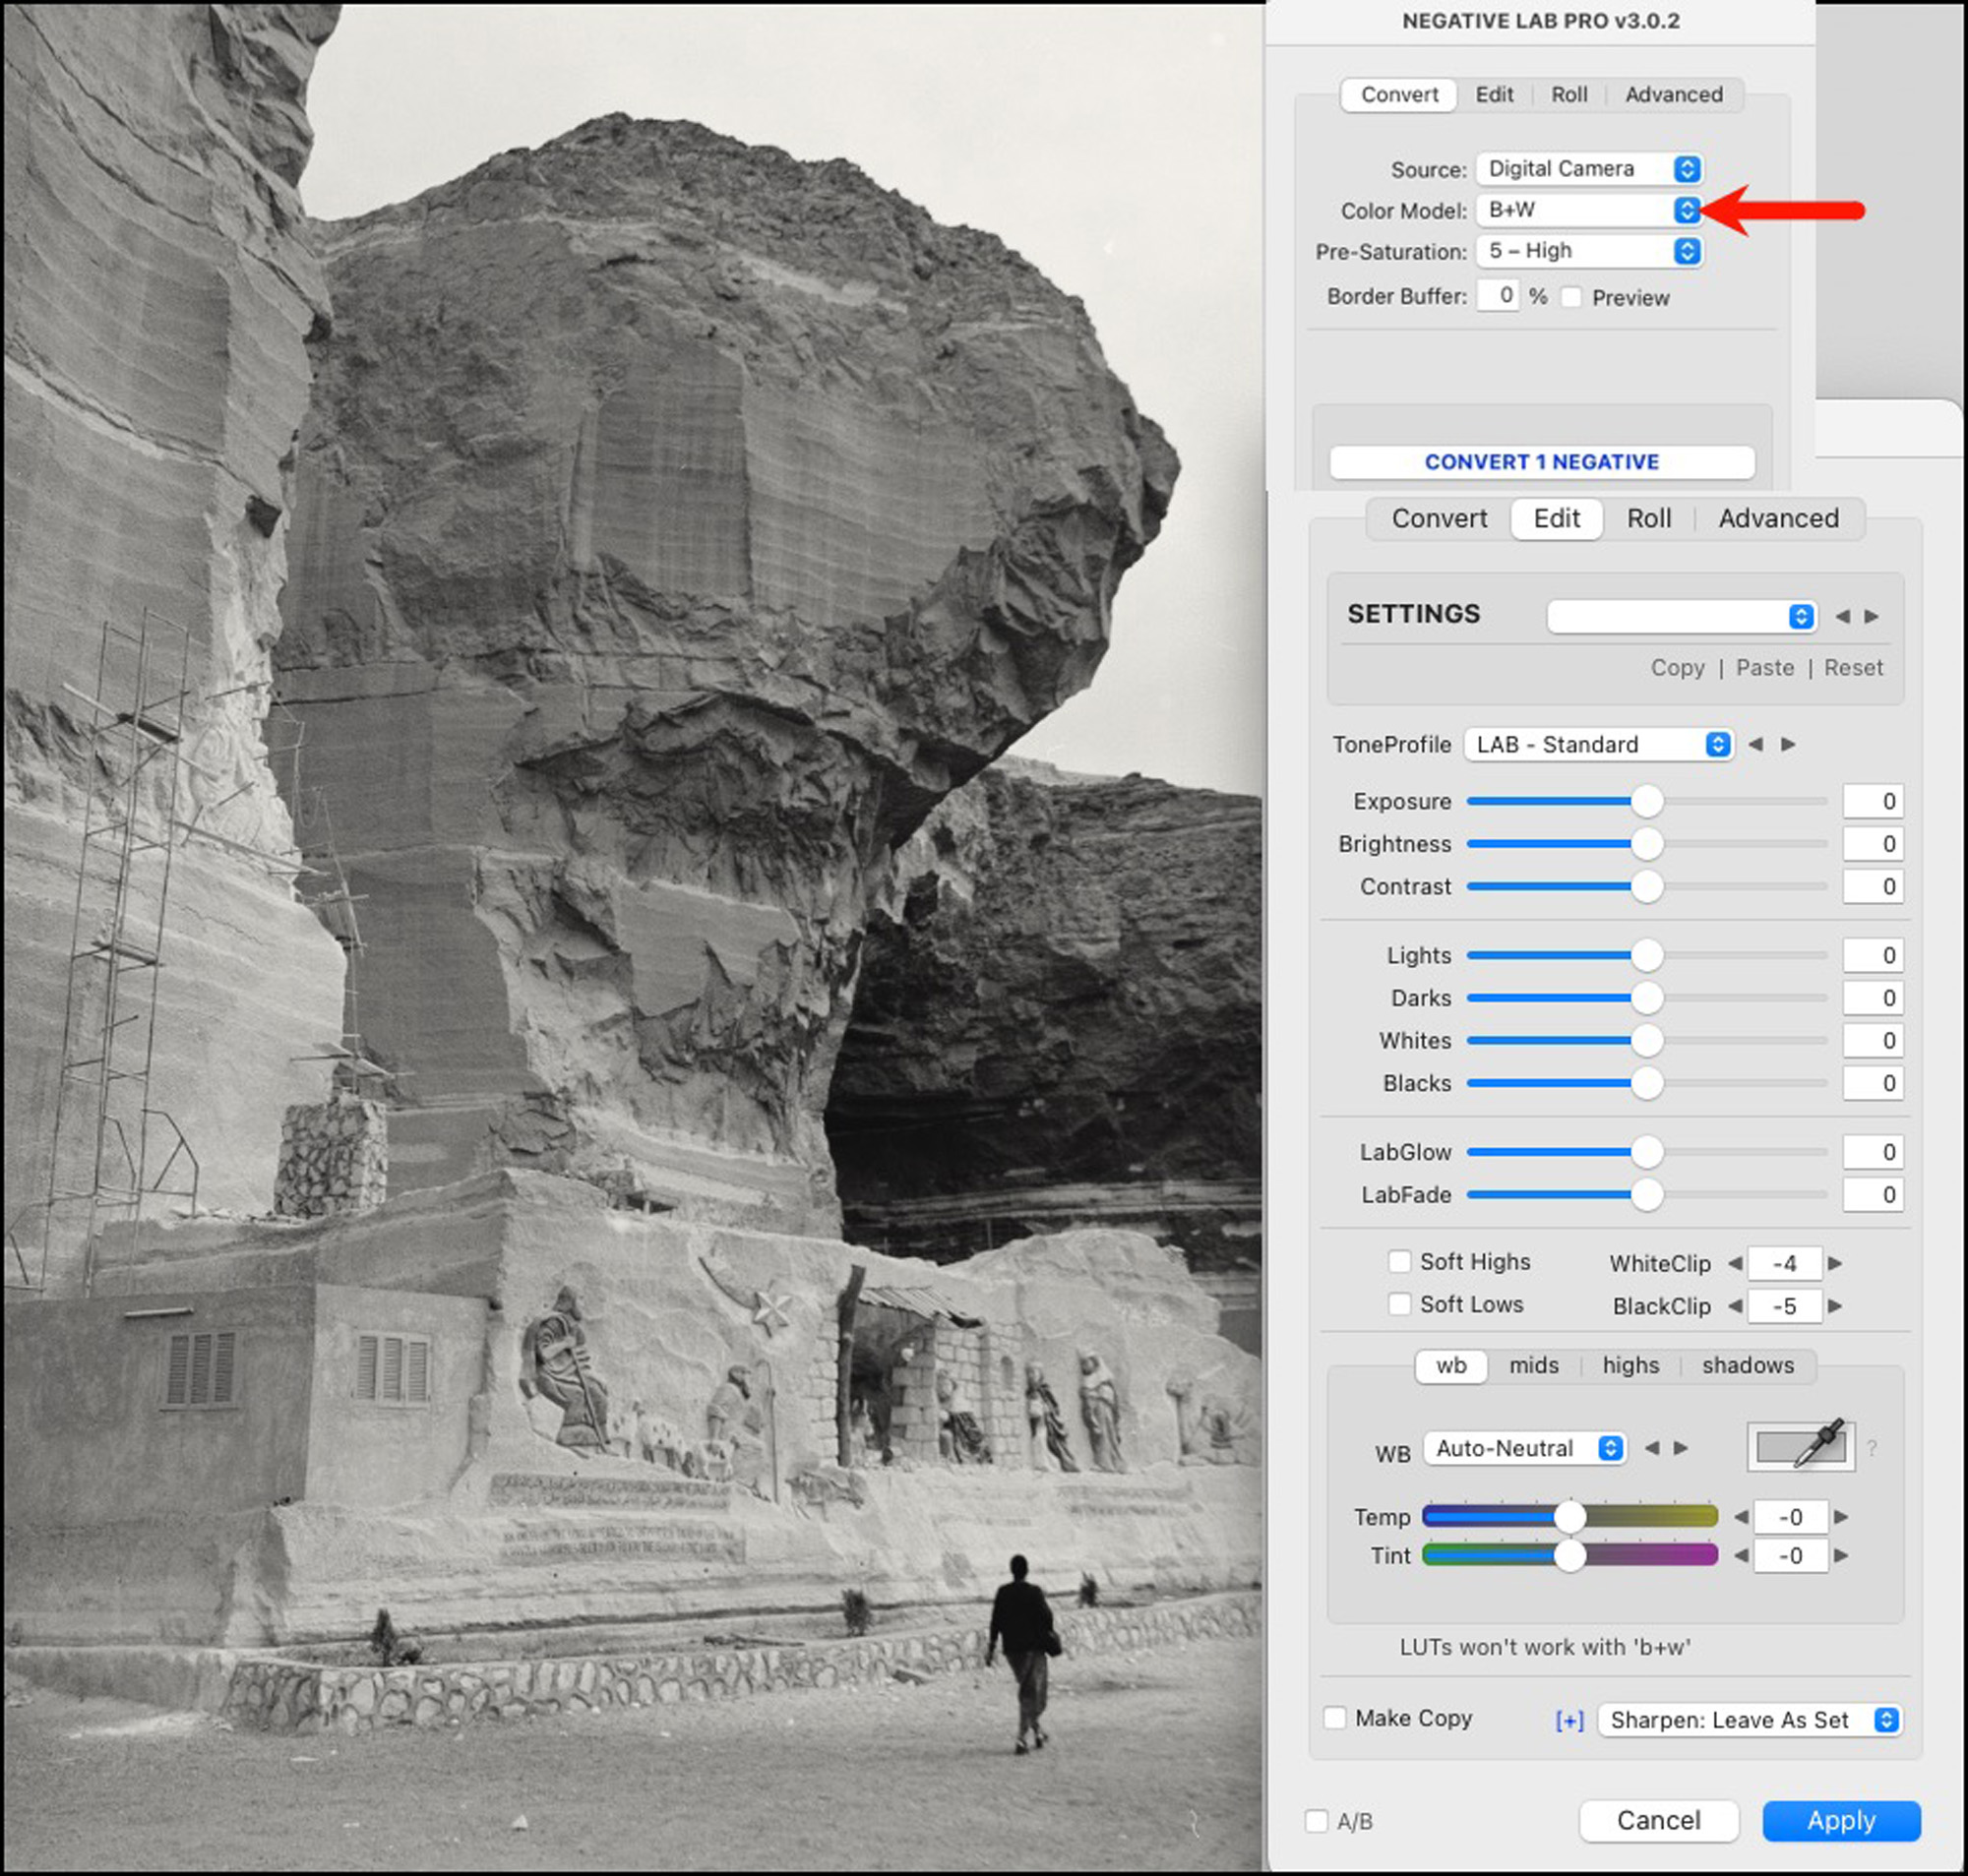The height and width of the screenshot is (1876, 1968).
Task: Open eyedropper help question mark
Action: (x=1872, y=1448)
